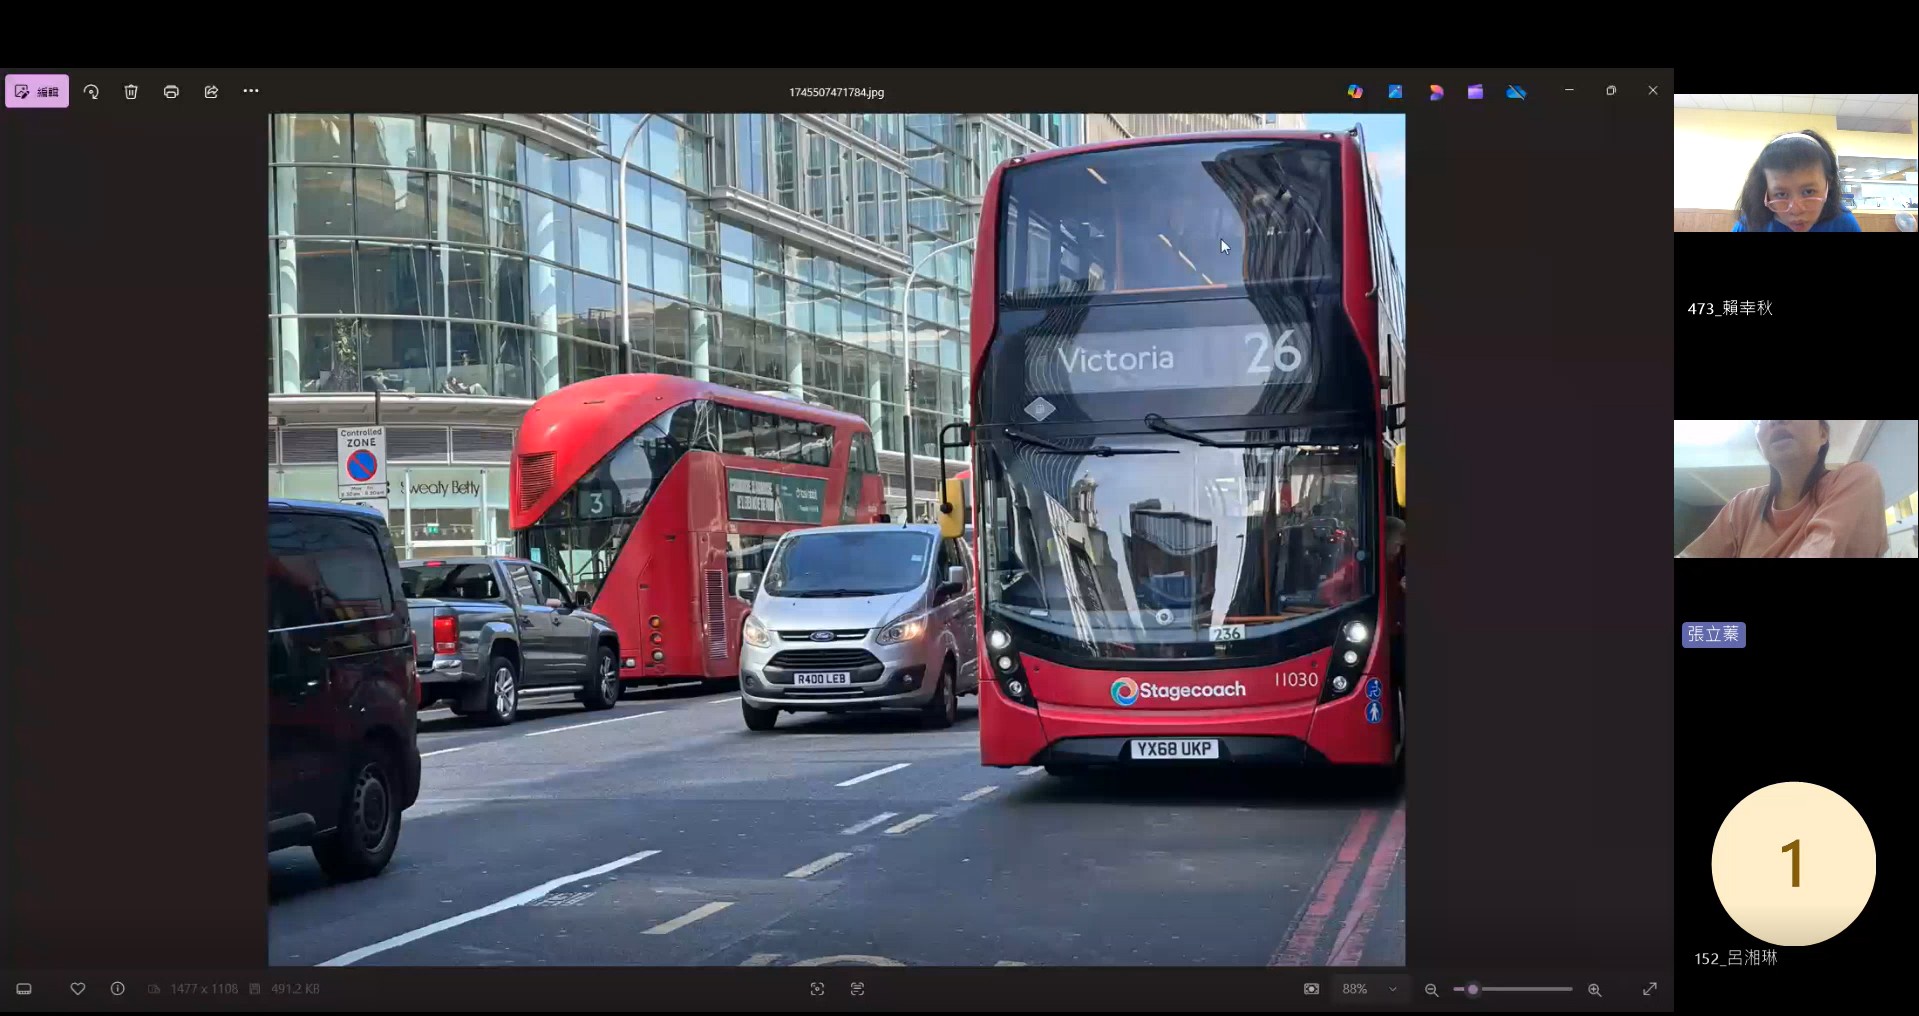Enter fullscreen using the expand arrows icon
1919x1016 pixels.
tap(1649, 989)
